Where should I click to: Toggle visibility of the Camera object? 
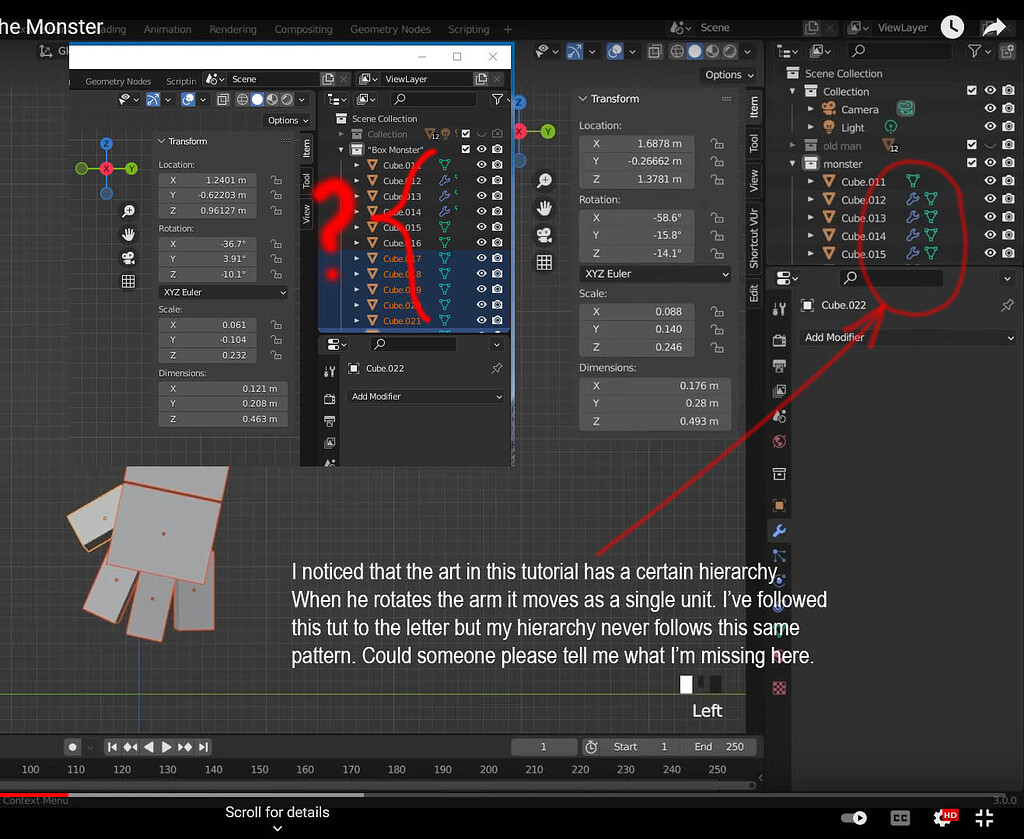pyautogui.click(x=990, y=109)
